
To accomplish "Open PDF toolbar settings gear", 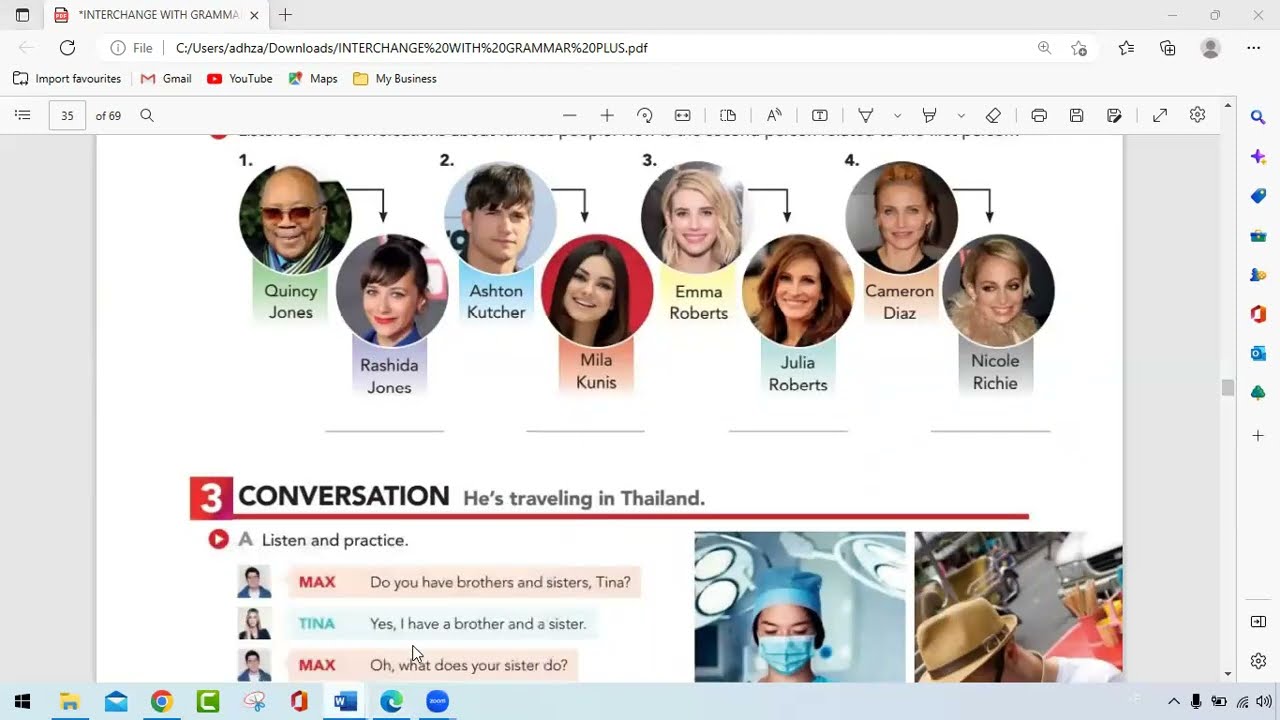I will click(1198, 115).
